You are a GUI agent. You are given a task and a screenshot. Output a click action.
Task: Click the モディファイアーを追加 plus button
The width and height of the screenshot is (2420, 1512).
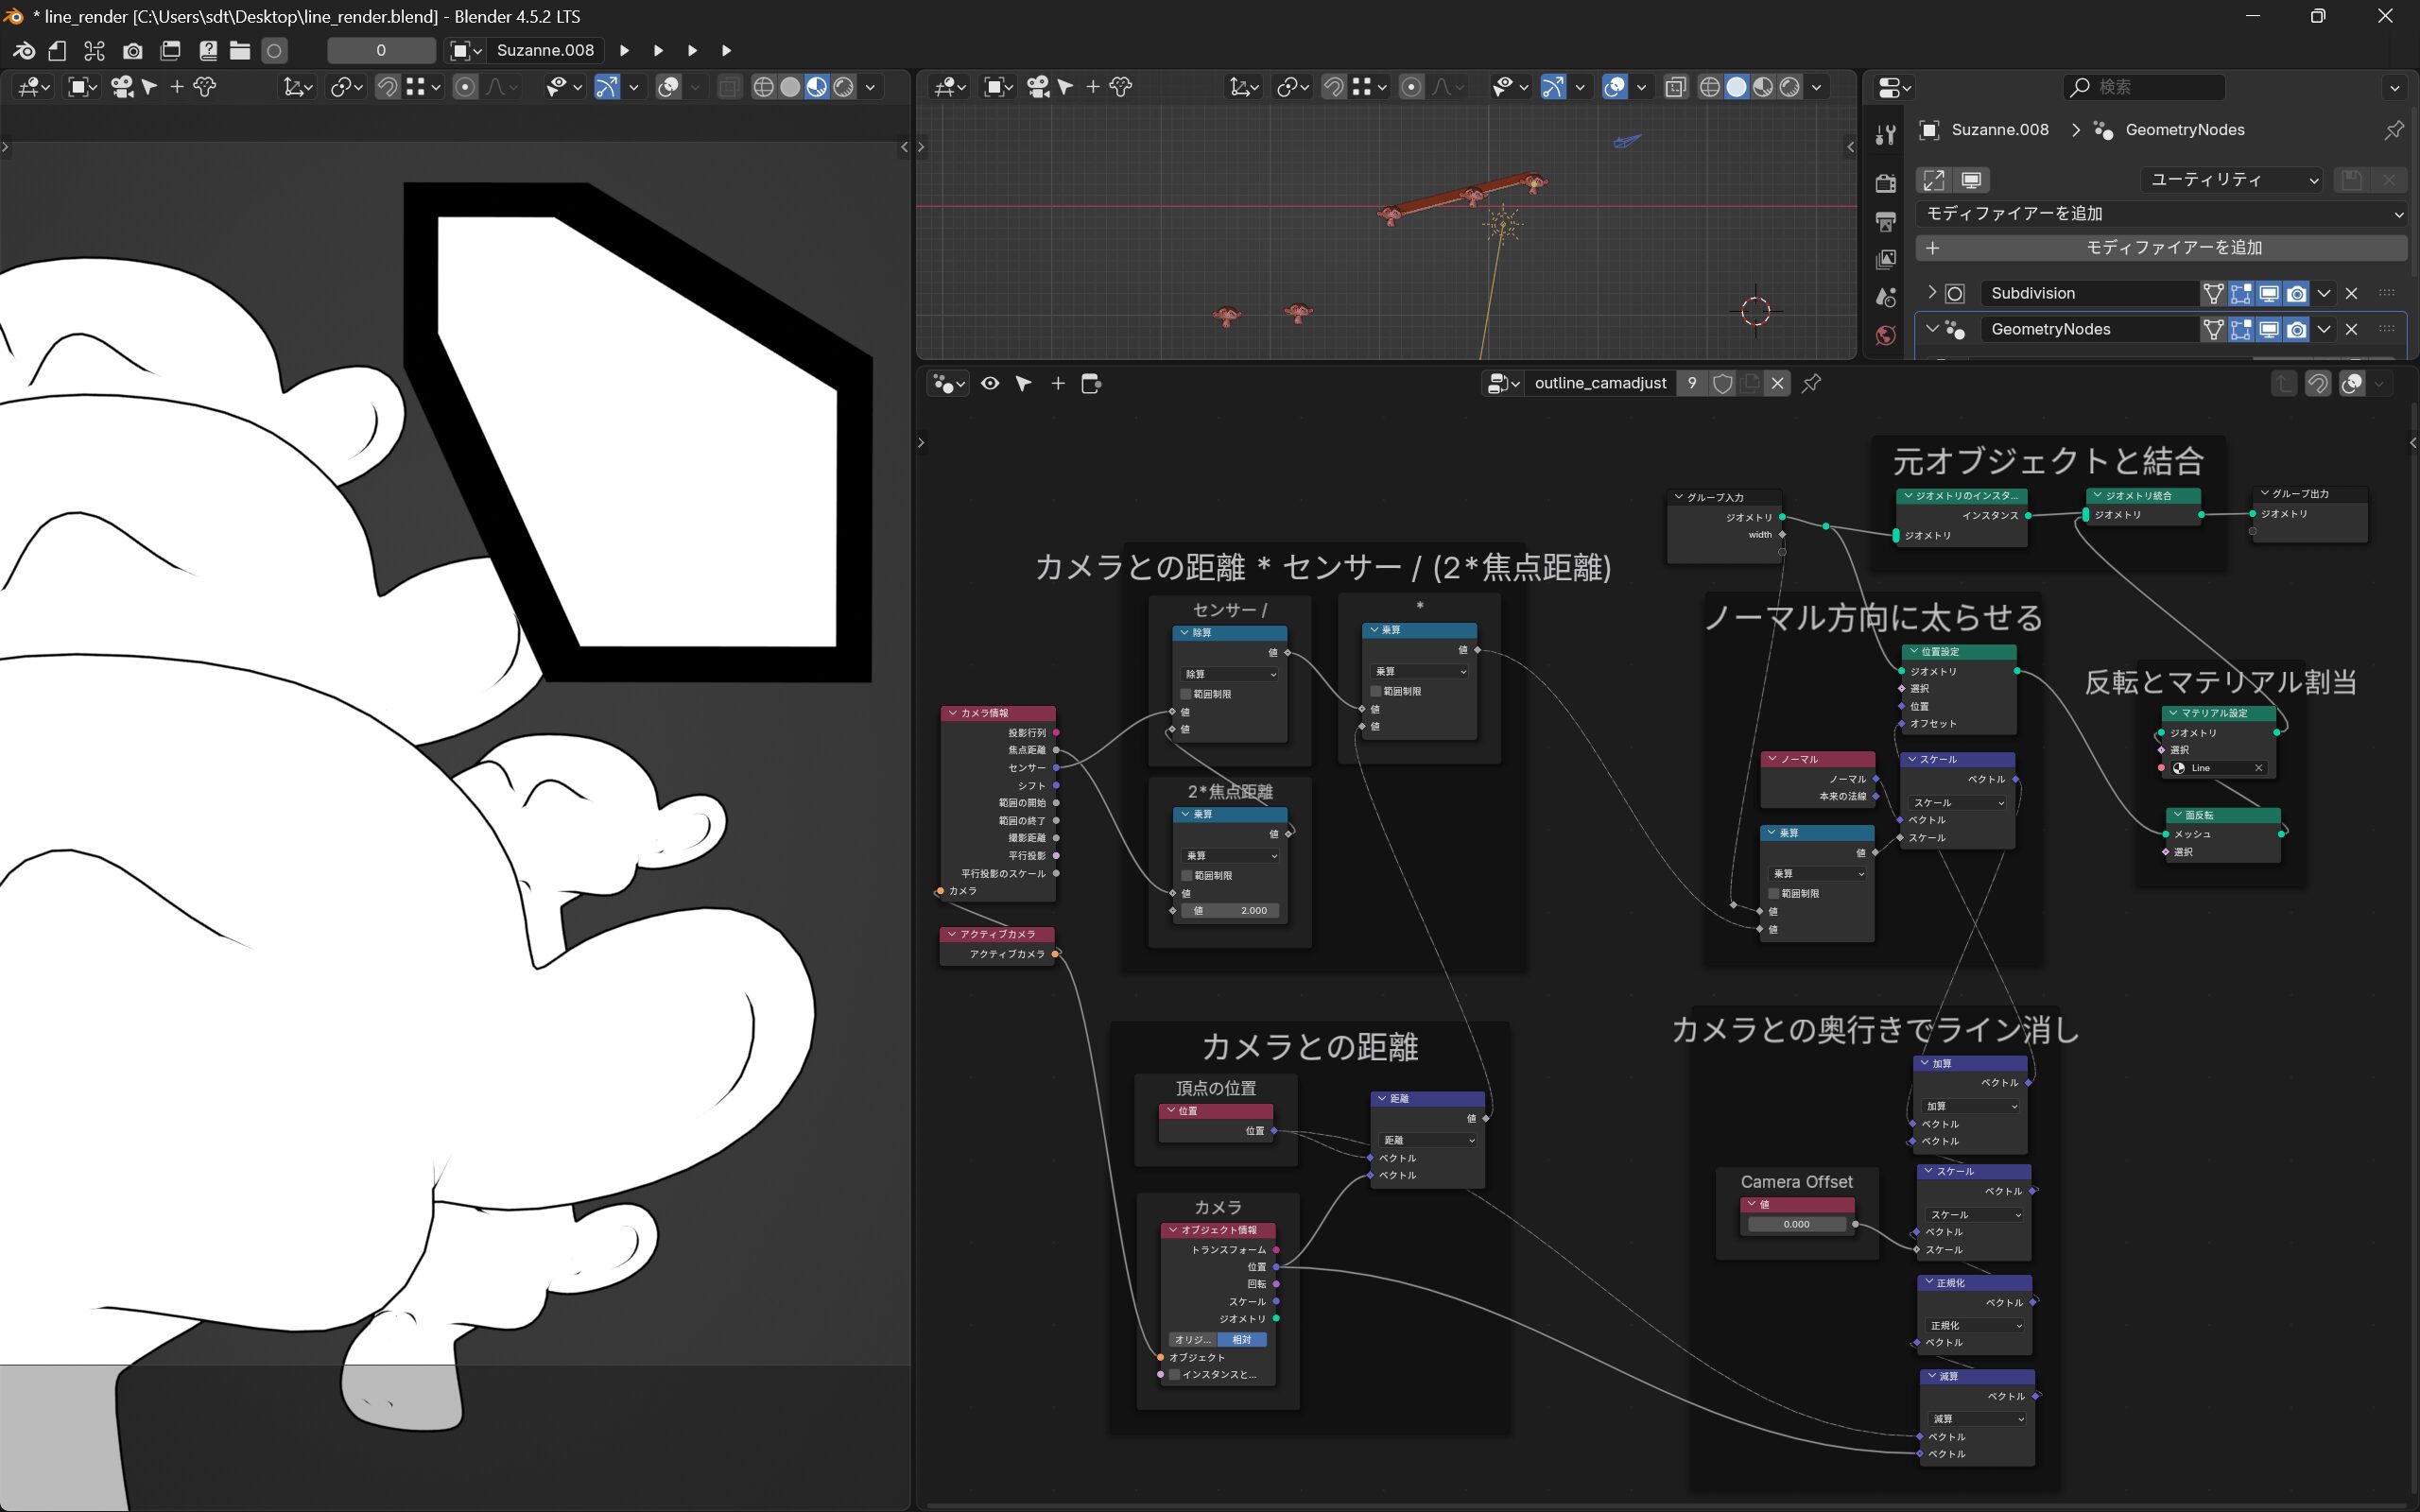click(x=2160, y=247)
